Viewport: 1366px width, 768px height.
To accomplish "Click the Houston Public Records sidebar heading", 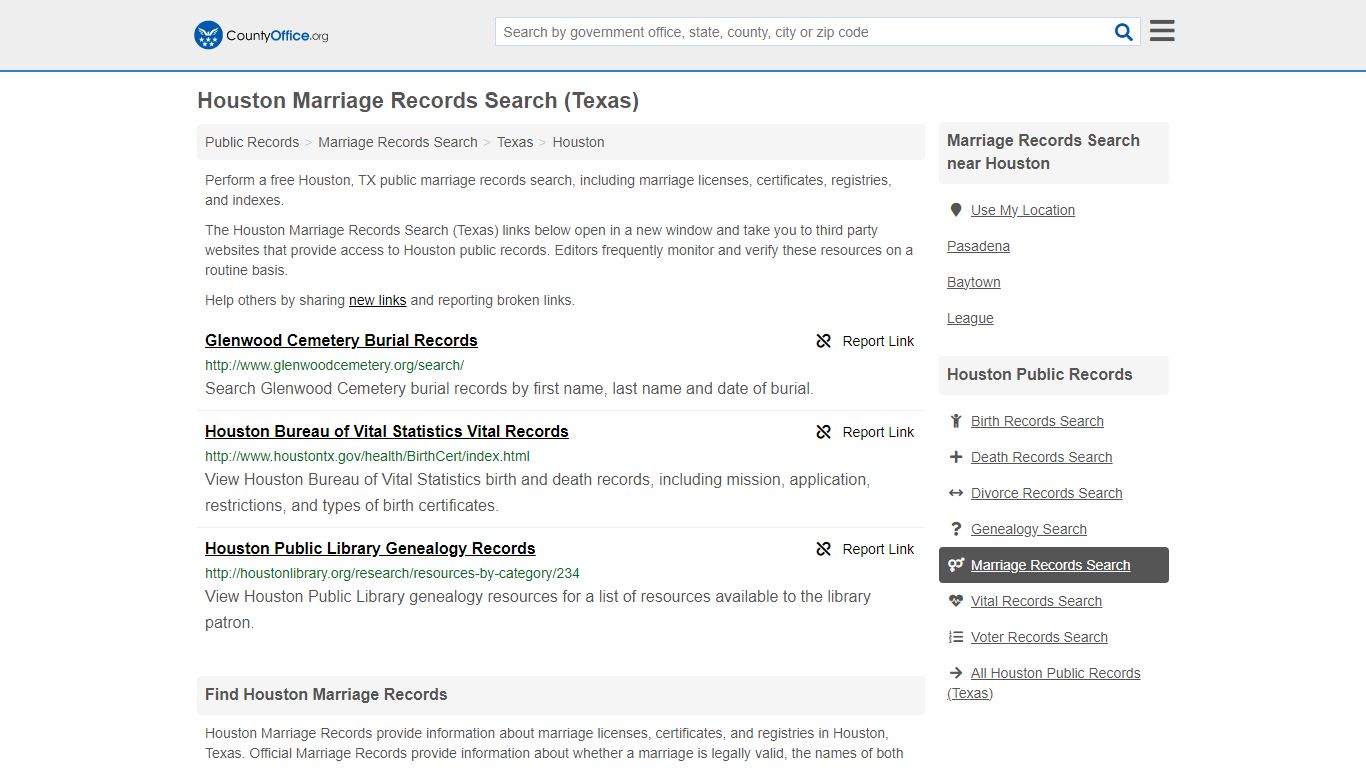I will 1039,374.
